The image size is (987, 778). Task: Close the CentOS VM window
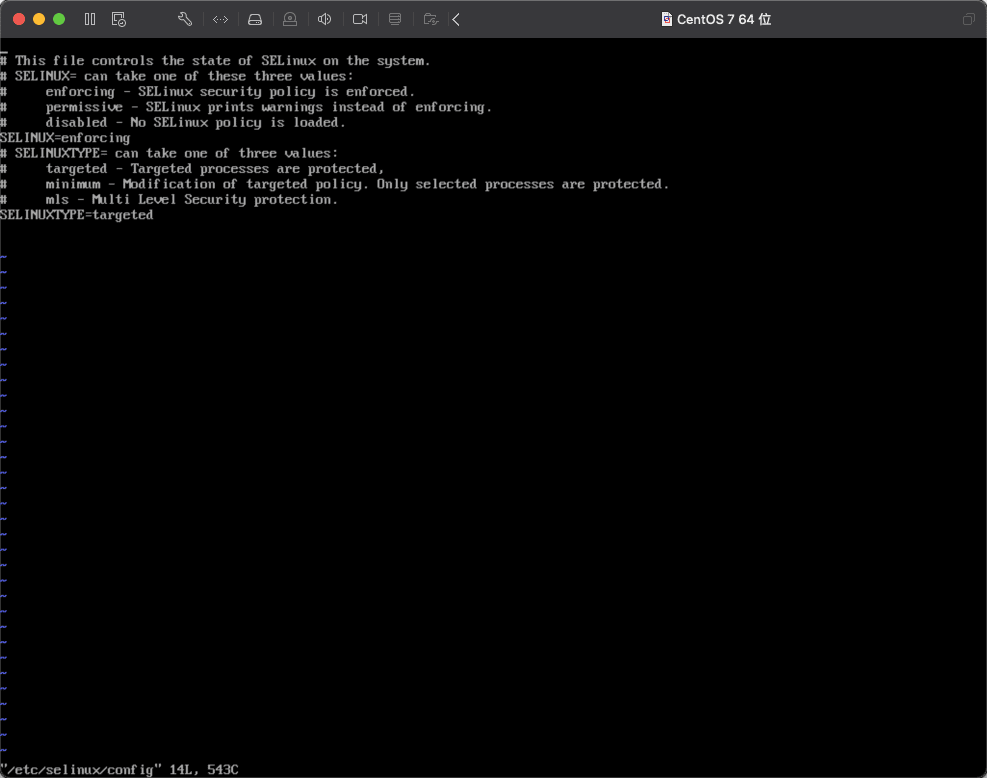coord(19,19)
